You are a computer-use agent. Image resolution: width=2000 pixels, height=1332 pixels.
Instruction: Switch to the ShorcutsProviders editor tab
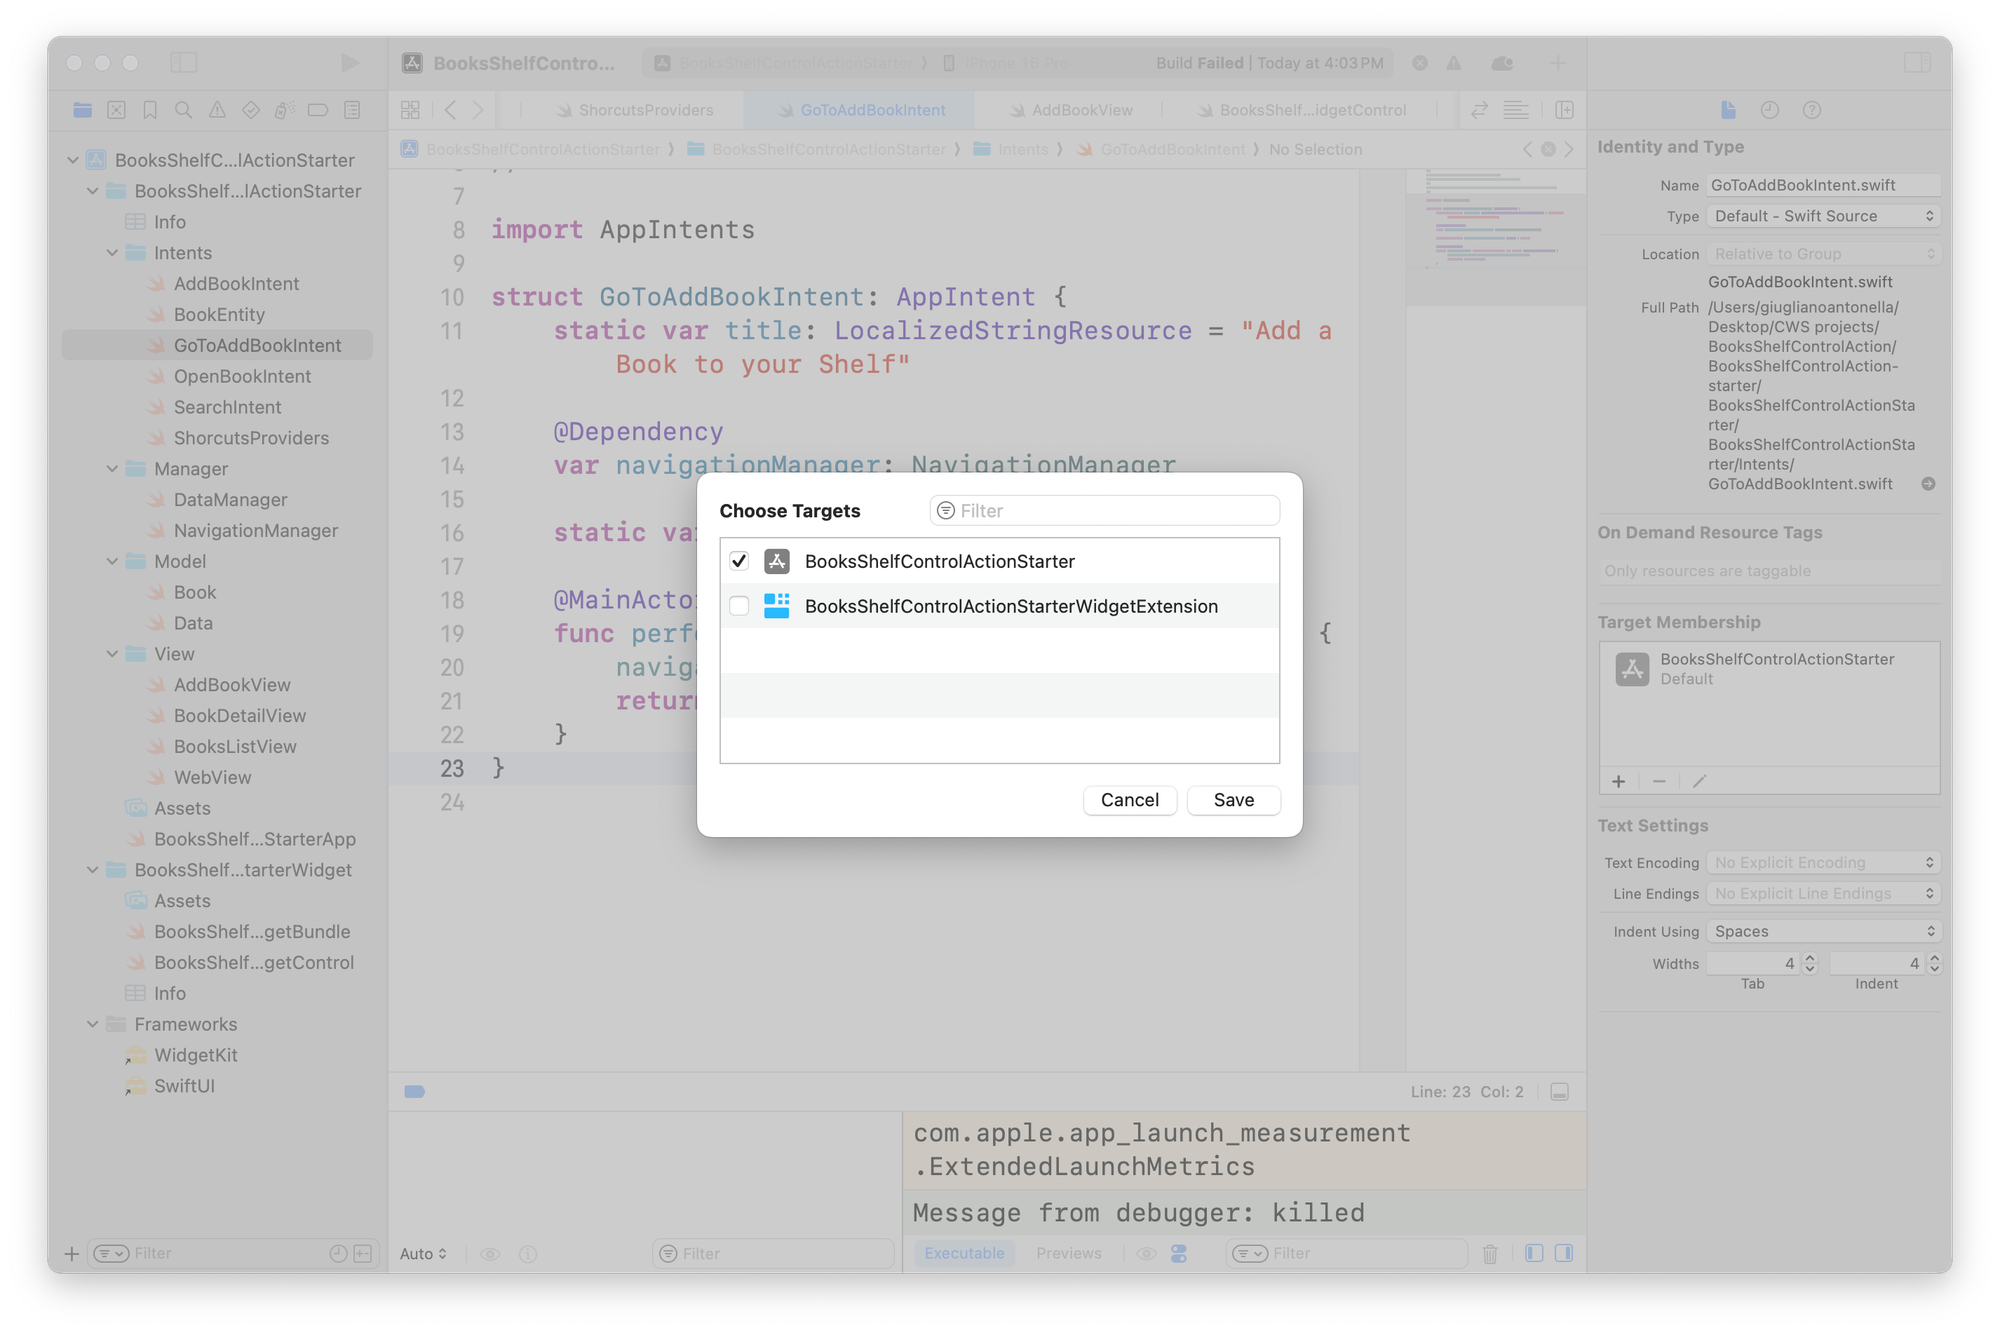(645, 110)
